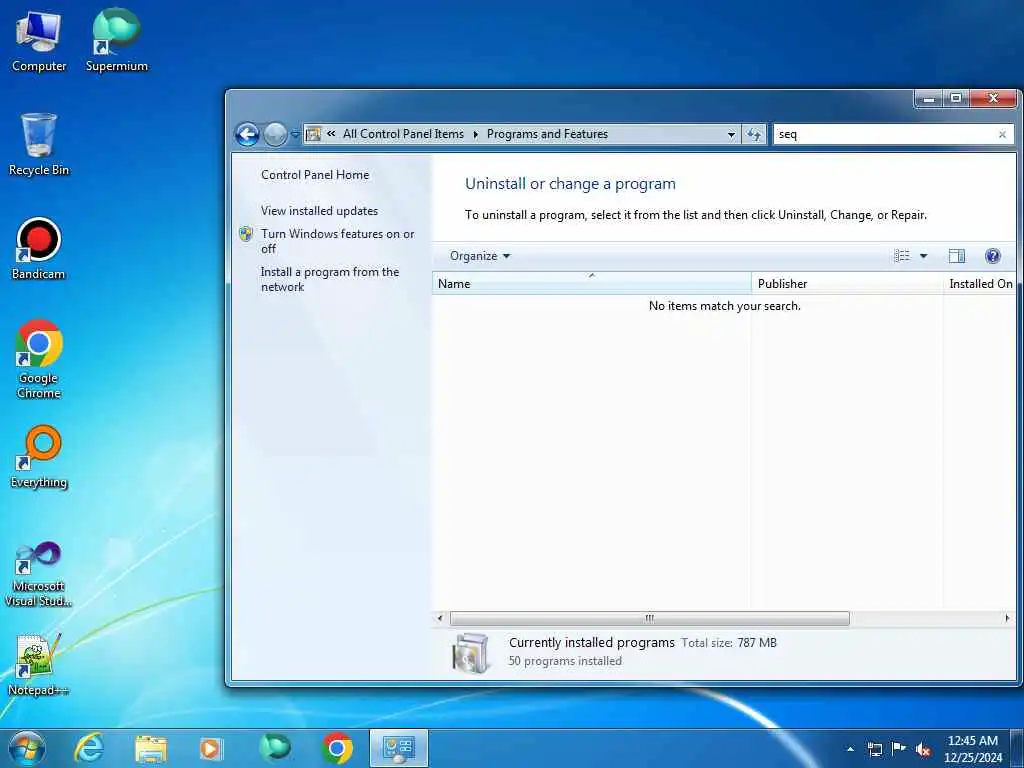Image resolution: width=1024 pixels, height=768 pixels.
Task: Select the Everything desktop shortcut
Action: 39,456
